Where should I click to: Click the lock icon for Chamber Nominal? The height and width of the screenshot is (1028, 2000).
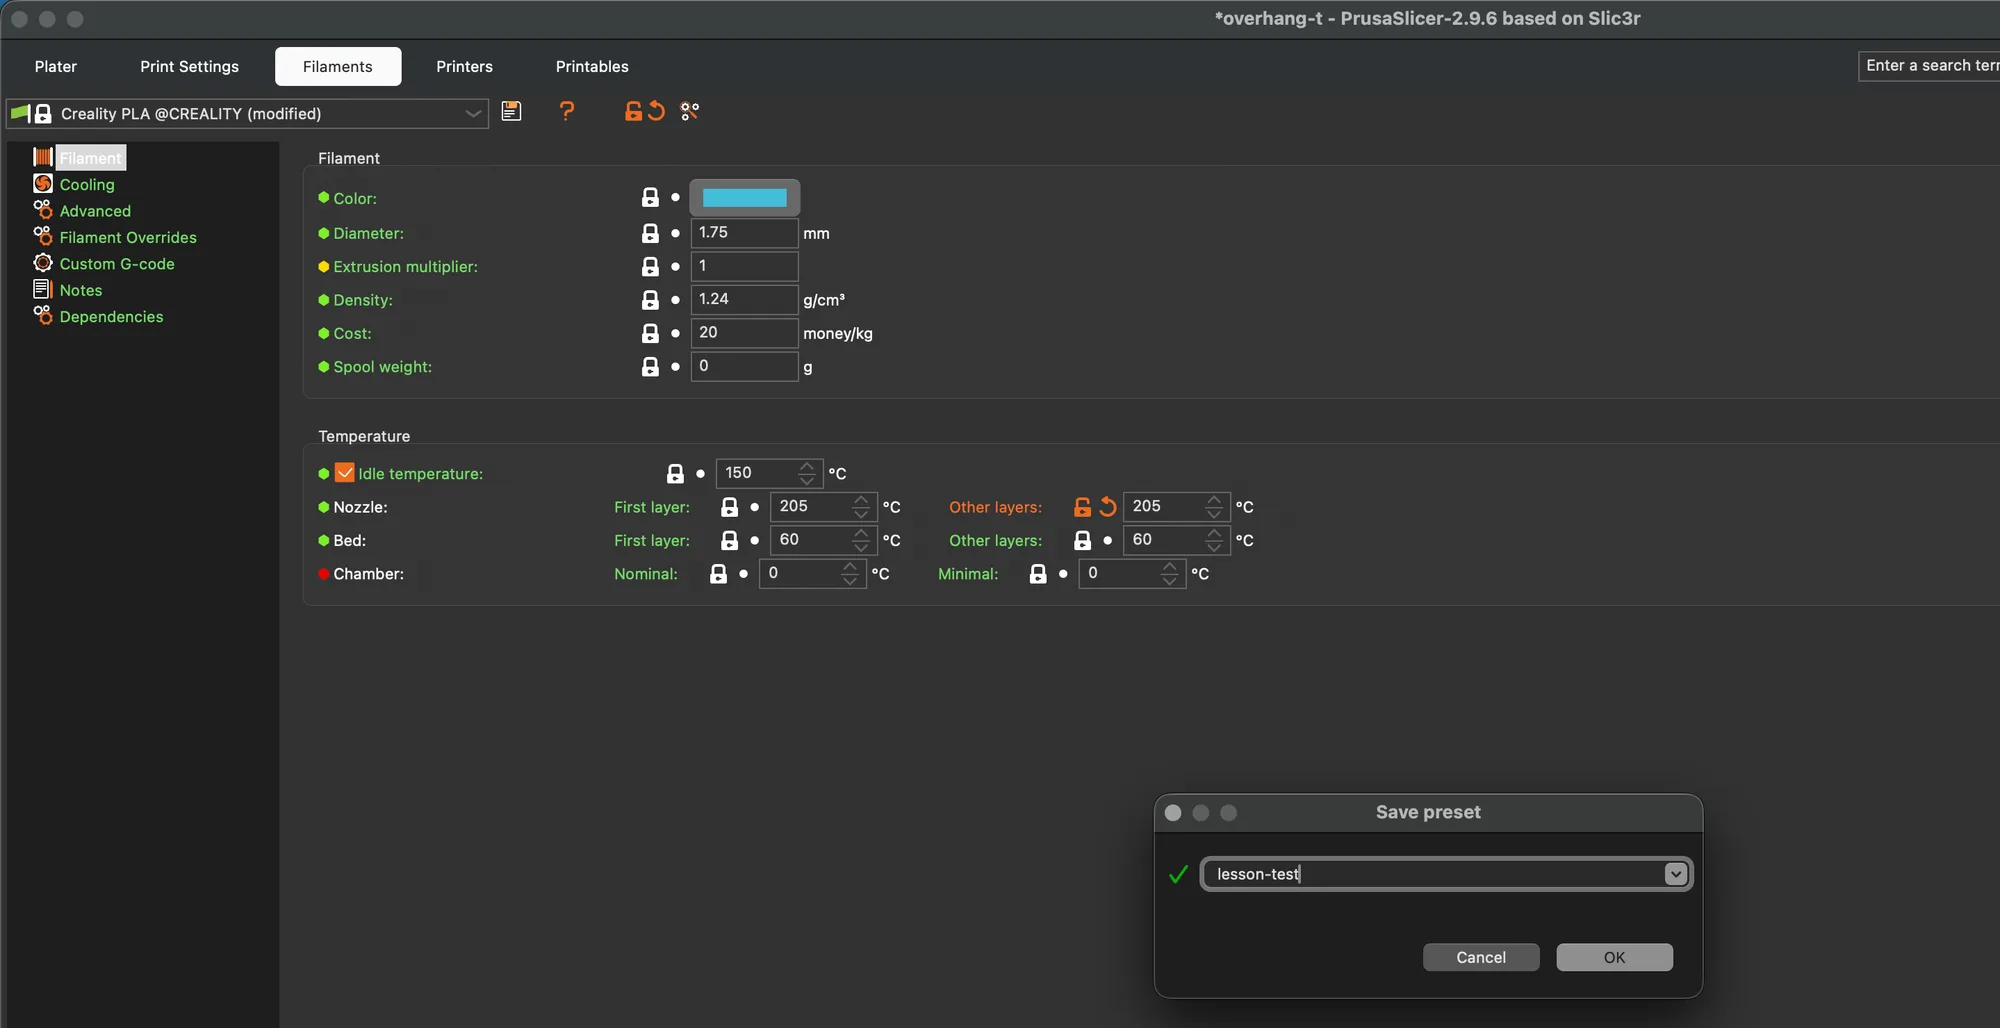(718, 574)
